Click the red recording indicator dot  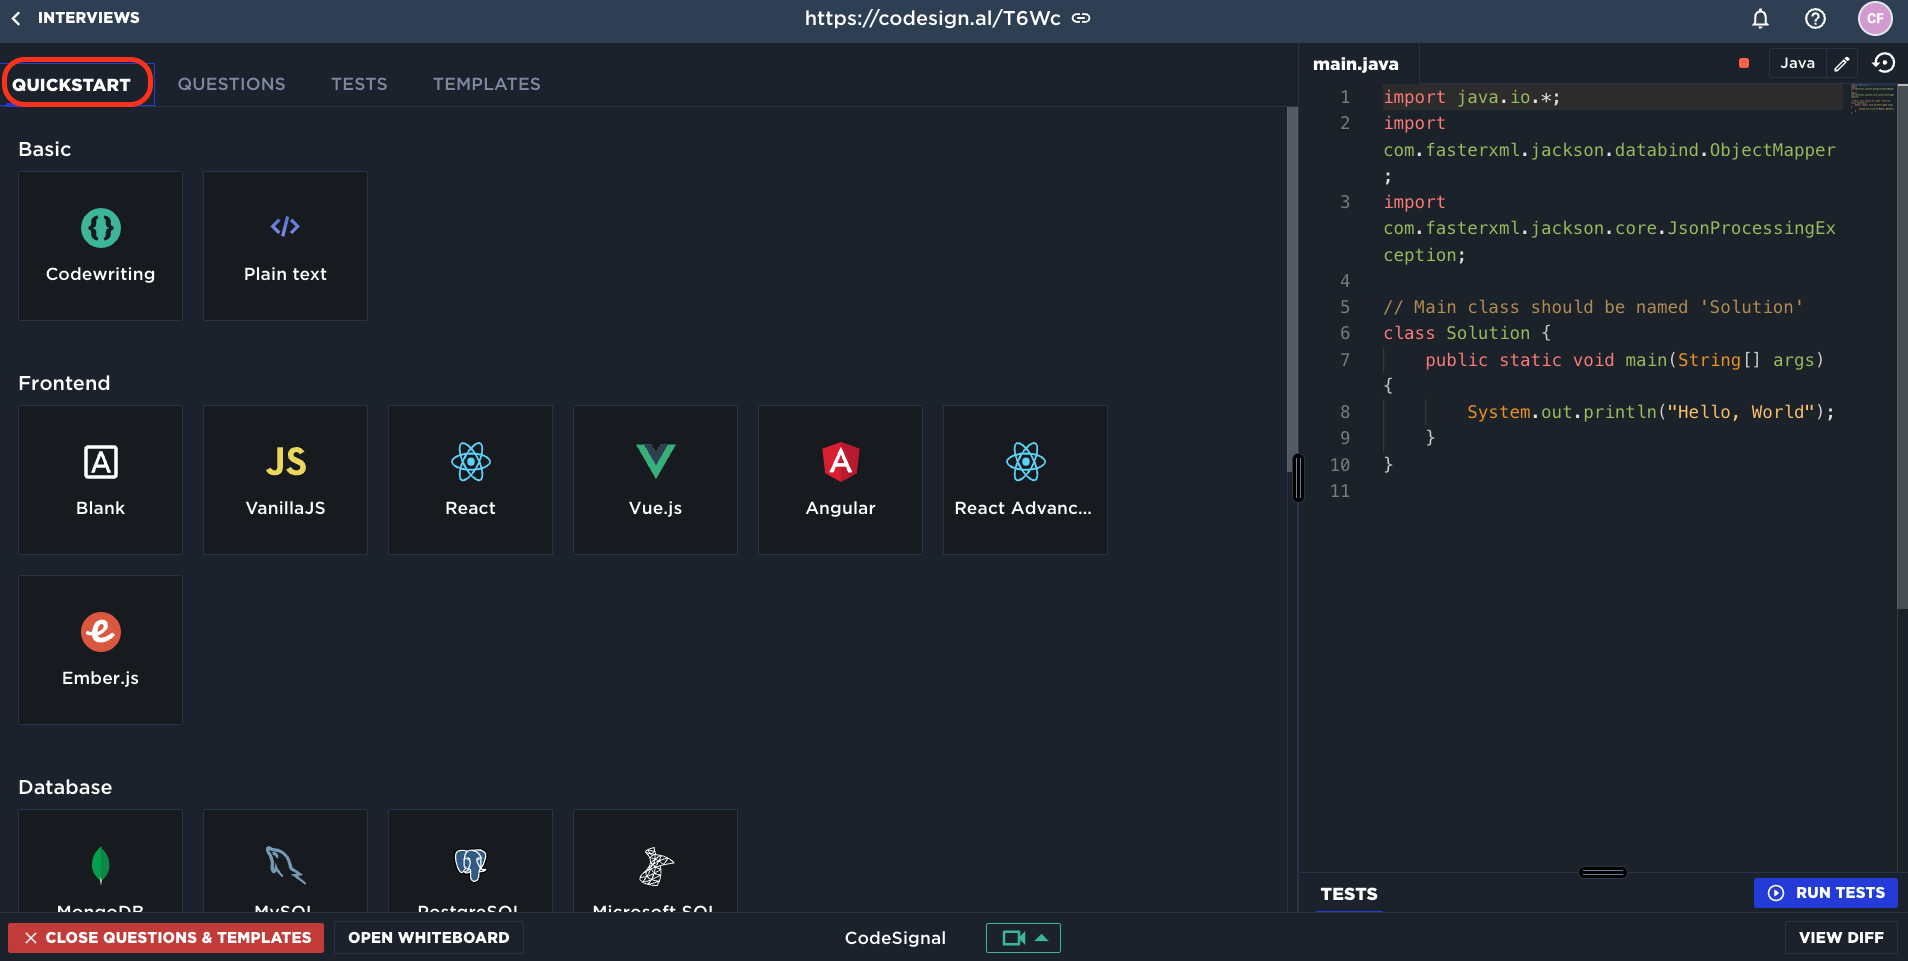coord(1744,63)
